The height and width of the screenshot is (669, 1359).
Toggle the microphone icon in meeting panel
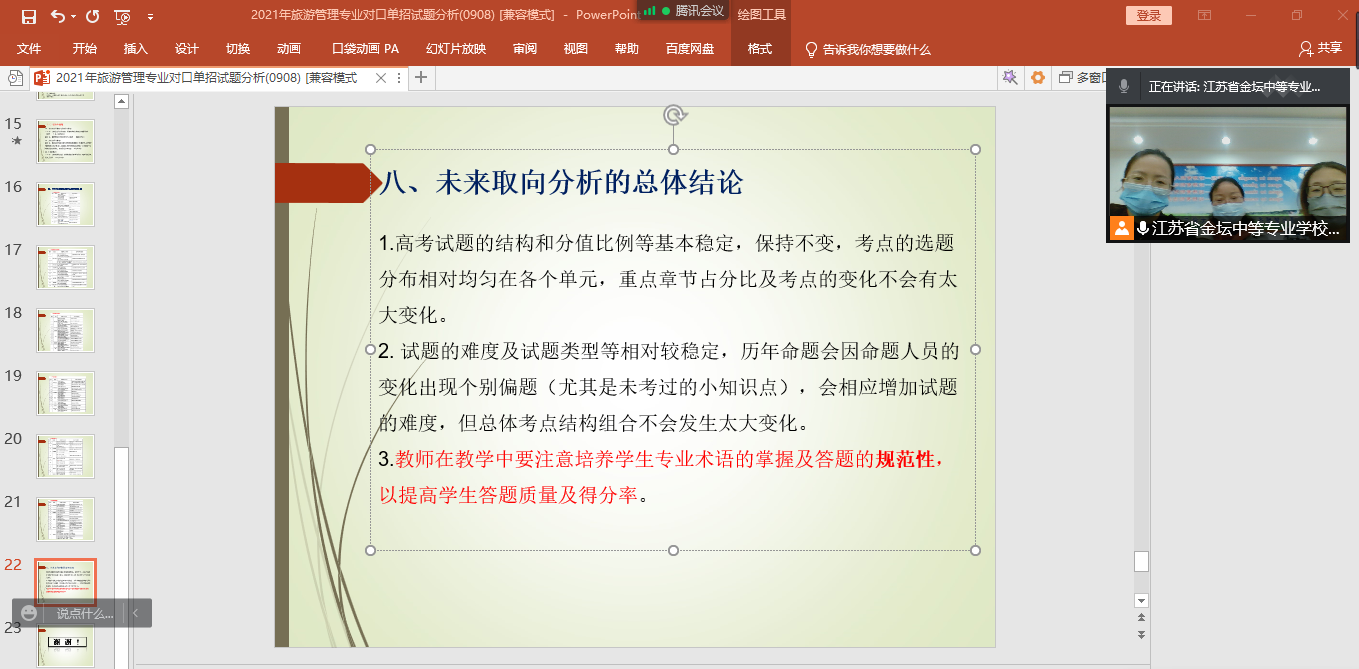click(1124, 87)
